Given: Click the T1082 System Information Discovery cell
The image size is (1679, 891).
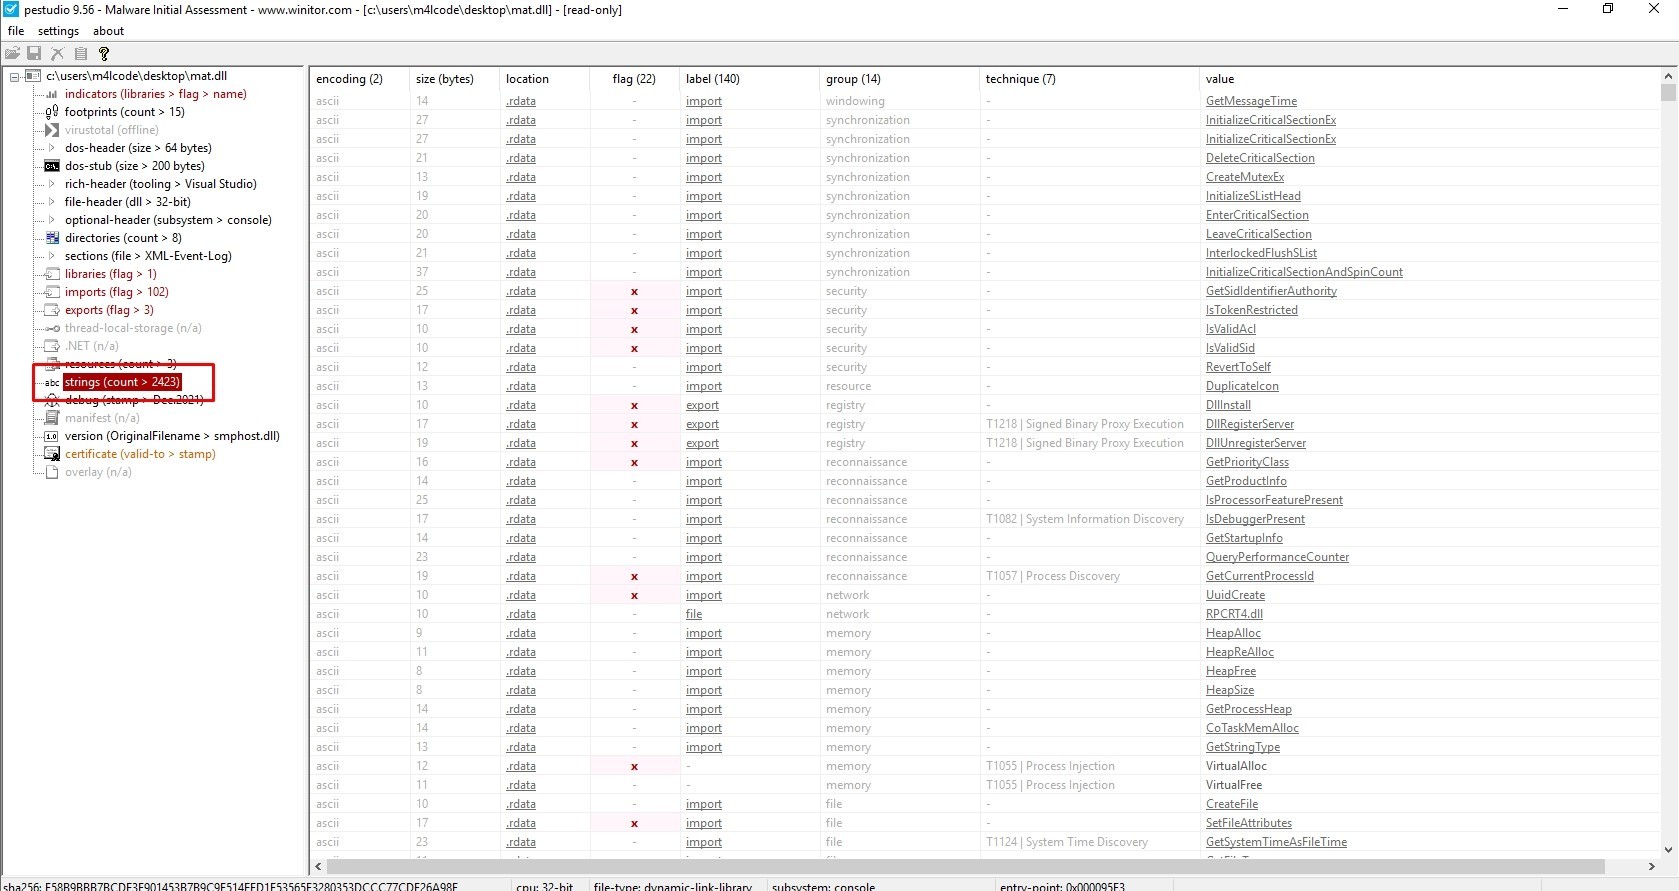Looking at the screenshot, I should point(1085,519).
